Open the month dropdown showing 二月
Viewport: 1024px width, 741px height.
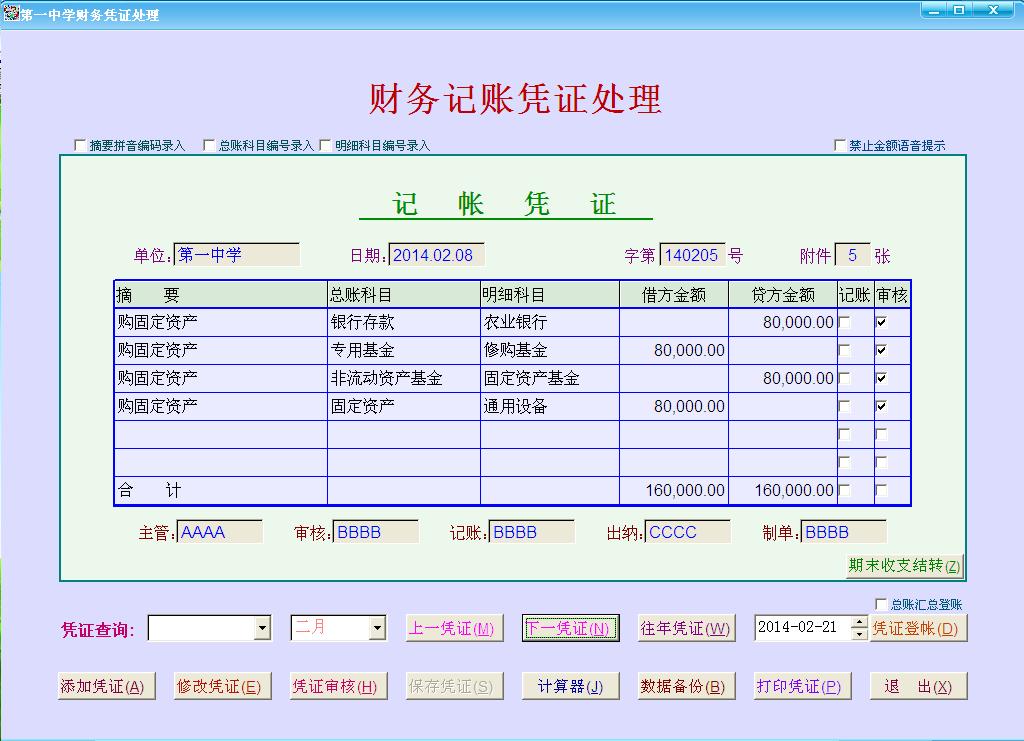point(378,628)
